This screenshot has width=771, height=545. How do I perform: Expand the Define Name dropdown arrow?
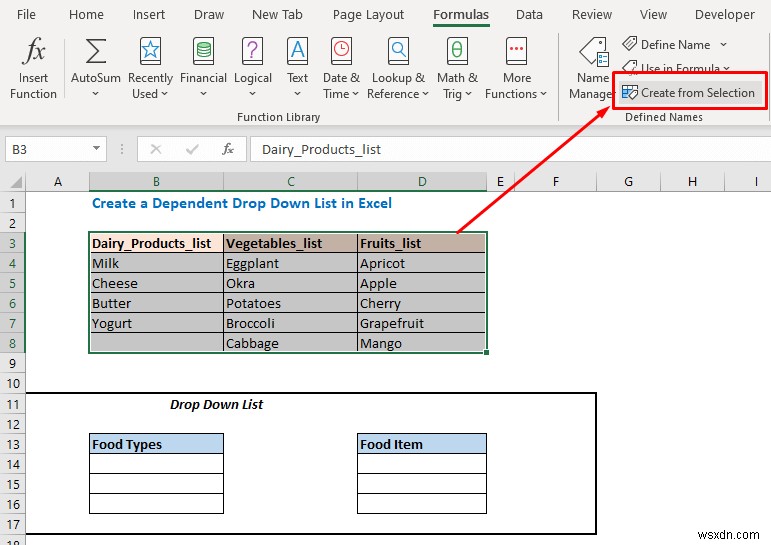coord(723,45)
